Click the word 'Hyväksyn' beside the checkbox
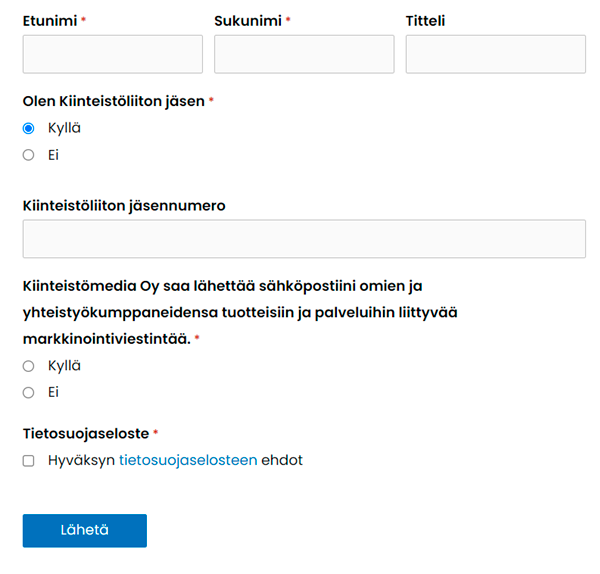The width and height of the screenshot is (600, 574). coord(82,460)
